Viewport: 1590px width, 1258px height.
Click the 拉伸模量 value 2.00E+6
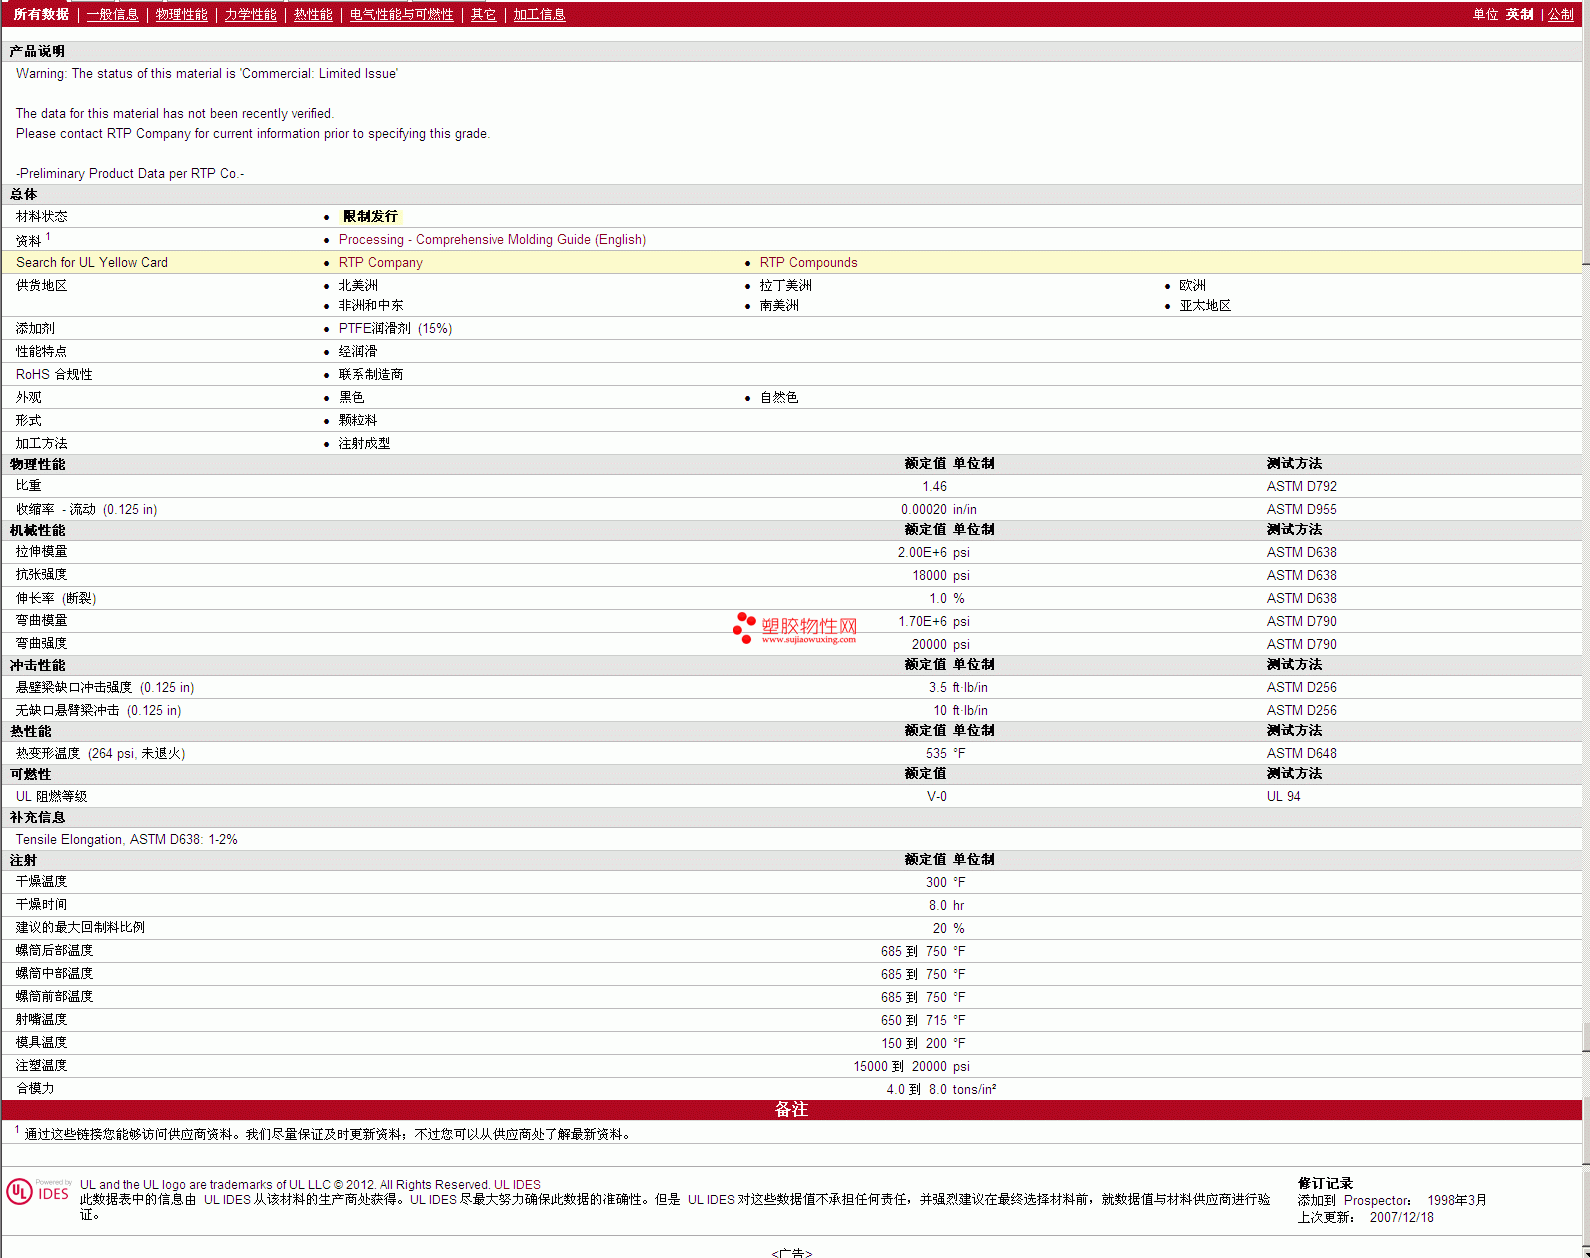[922, 552]
